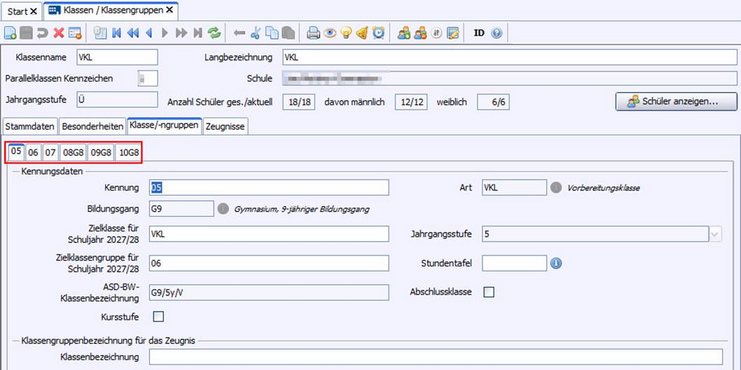Viewport: 741px width, 370px height.
Task: Click the printer icon
Action: (313, 33)
